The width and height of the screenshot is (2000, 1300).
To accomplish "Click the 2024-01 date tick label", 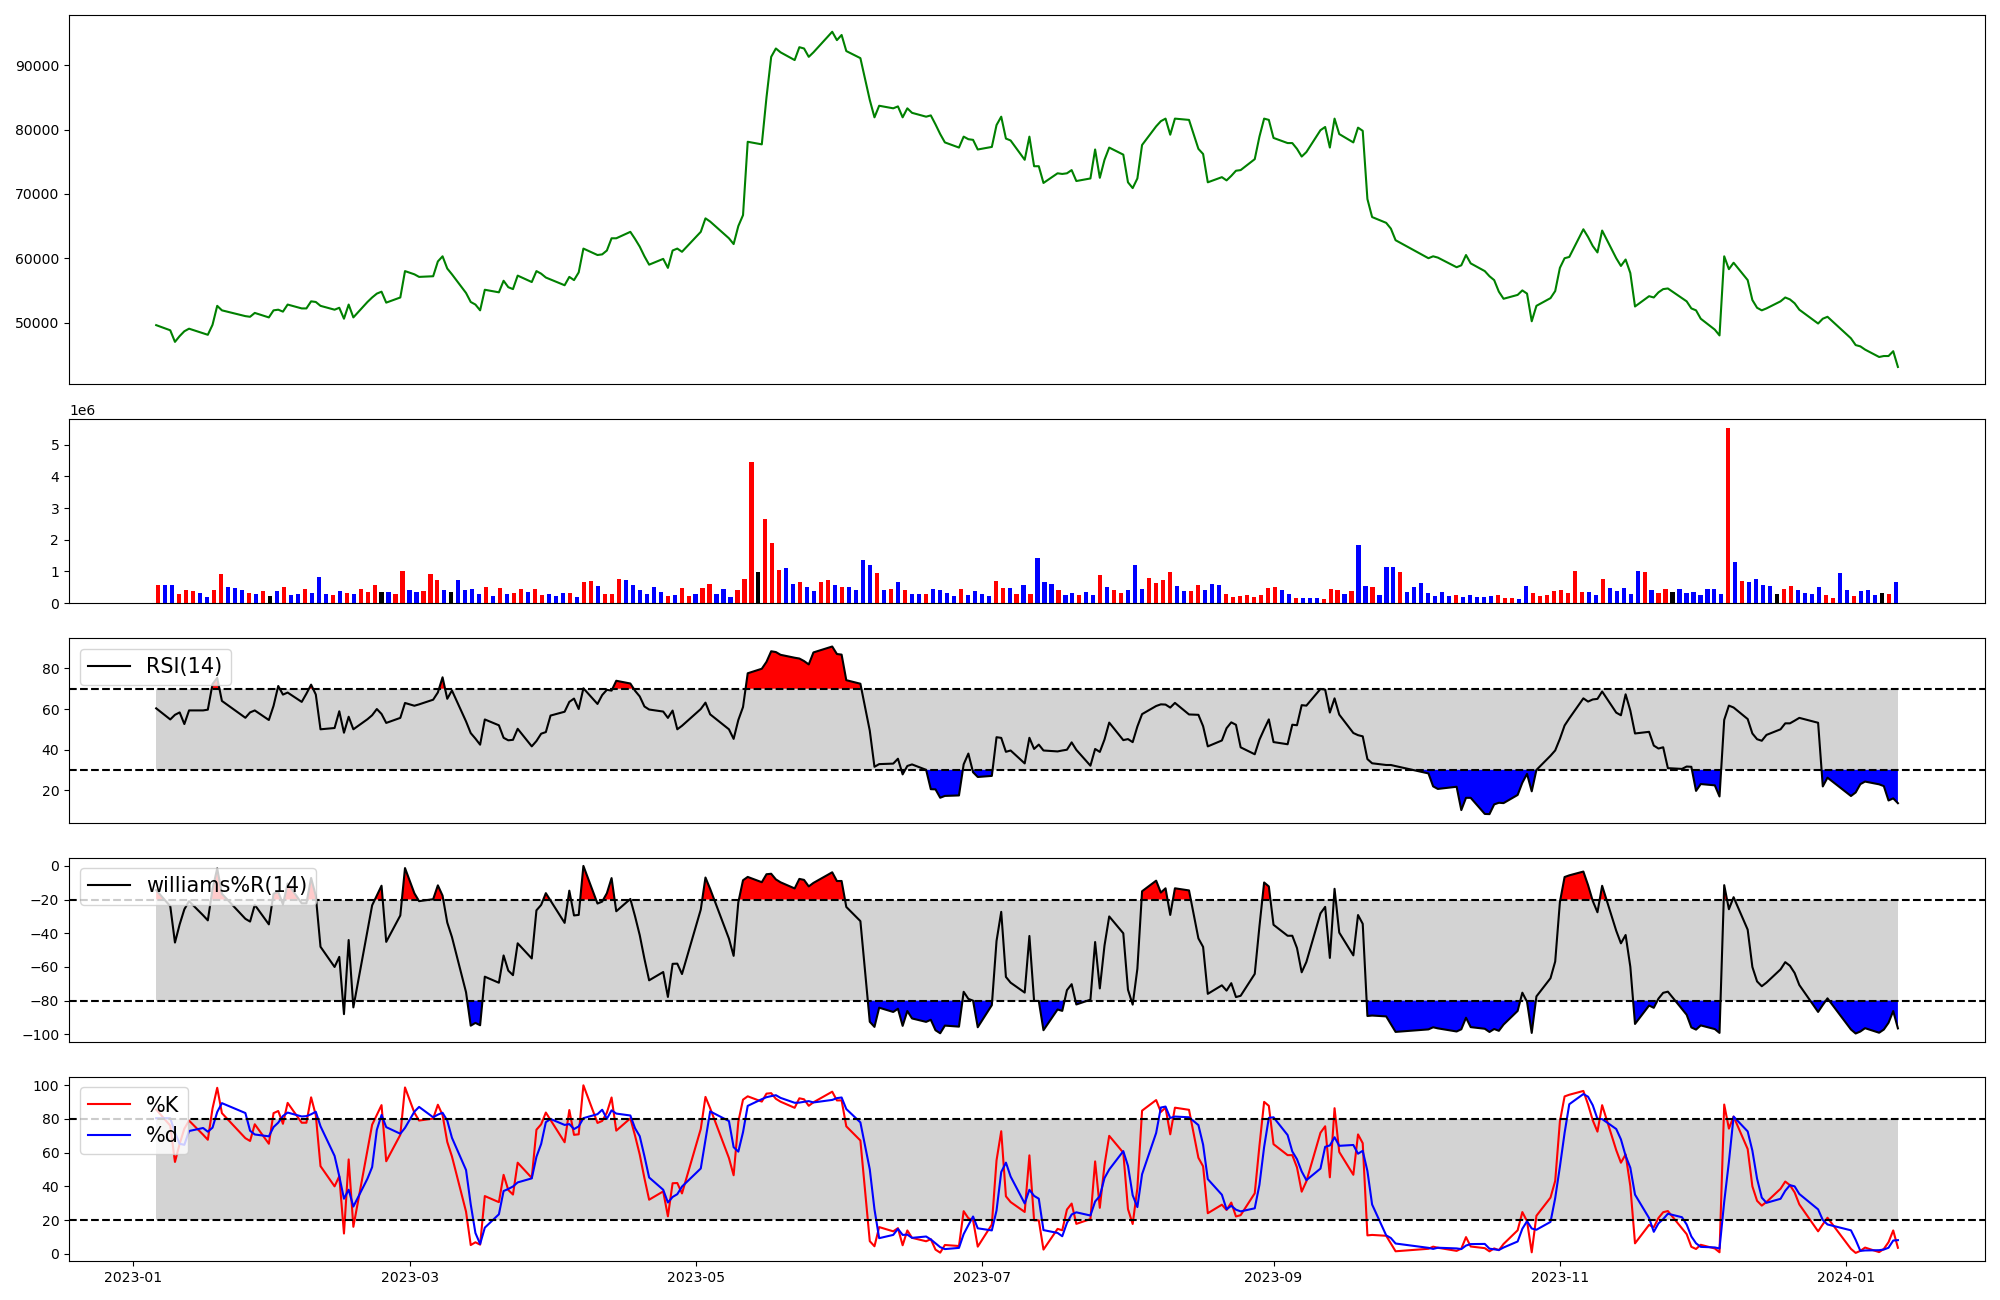I will pos(1846,1277).
